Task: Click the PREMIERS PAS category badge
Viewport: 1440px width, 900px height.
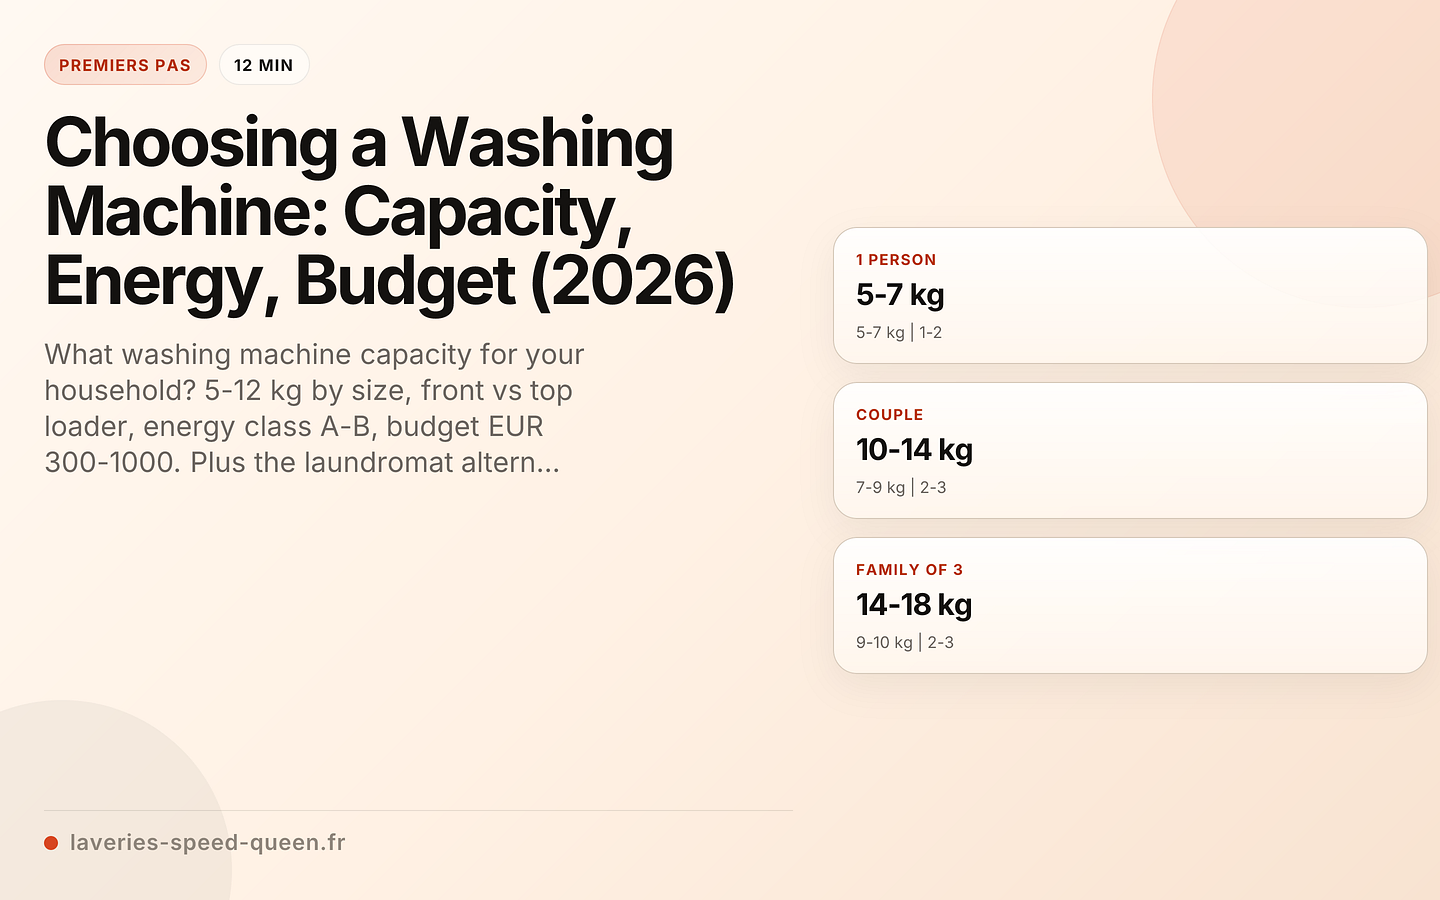Action: click(125, 65)
